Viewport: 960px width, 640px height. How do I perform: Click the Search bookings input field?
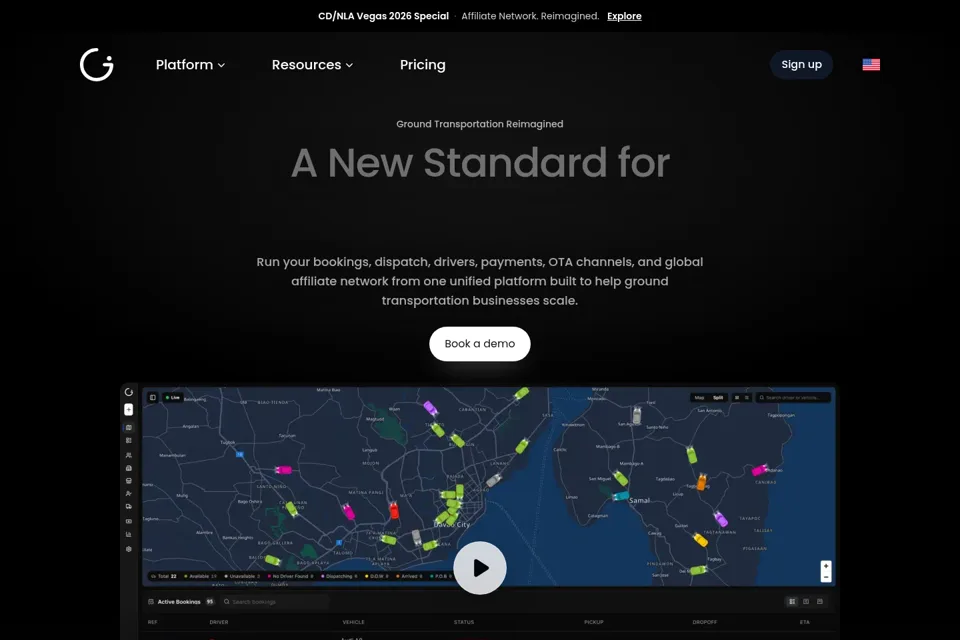pos(274,601)
